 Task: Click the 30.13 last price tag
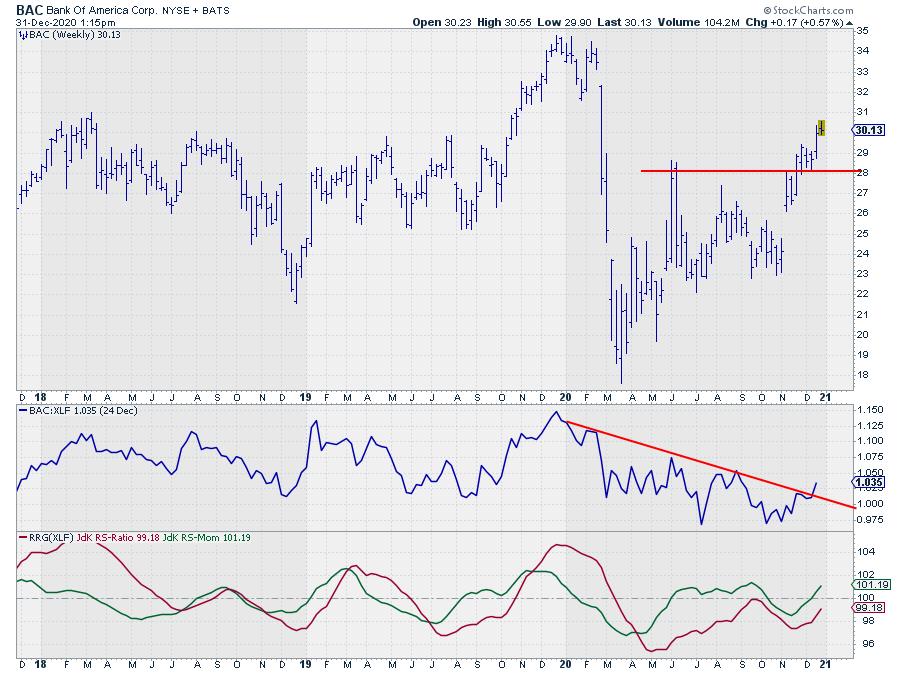(x=866, y=130)
